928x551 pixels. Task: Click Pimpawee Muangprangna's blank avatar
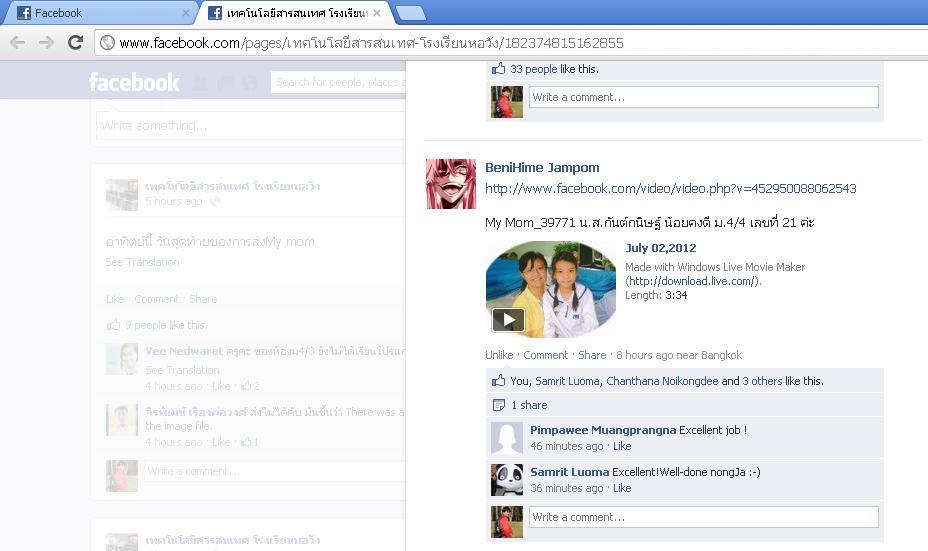coord(507,438)
